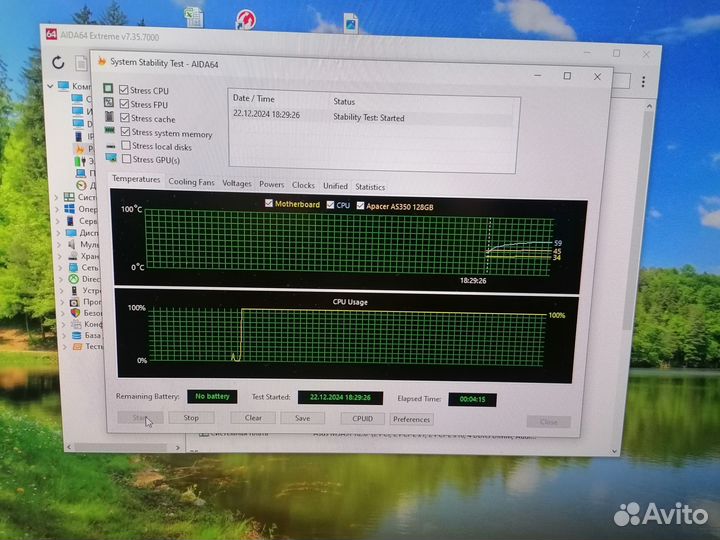Click the Clear button
Image resolution: width=720 pixels, height=540 pixels.
coord(253,418)
